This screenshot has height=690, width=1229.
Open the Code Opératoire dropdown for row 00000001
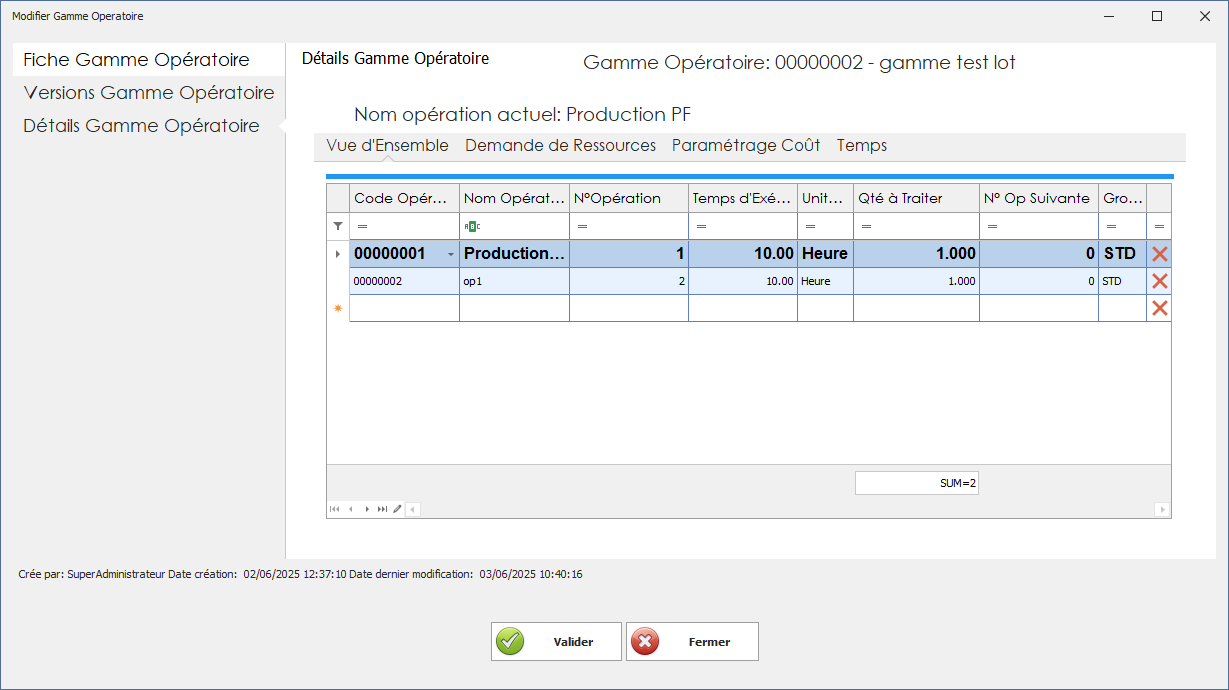tap(450, 253)
